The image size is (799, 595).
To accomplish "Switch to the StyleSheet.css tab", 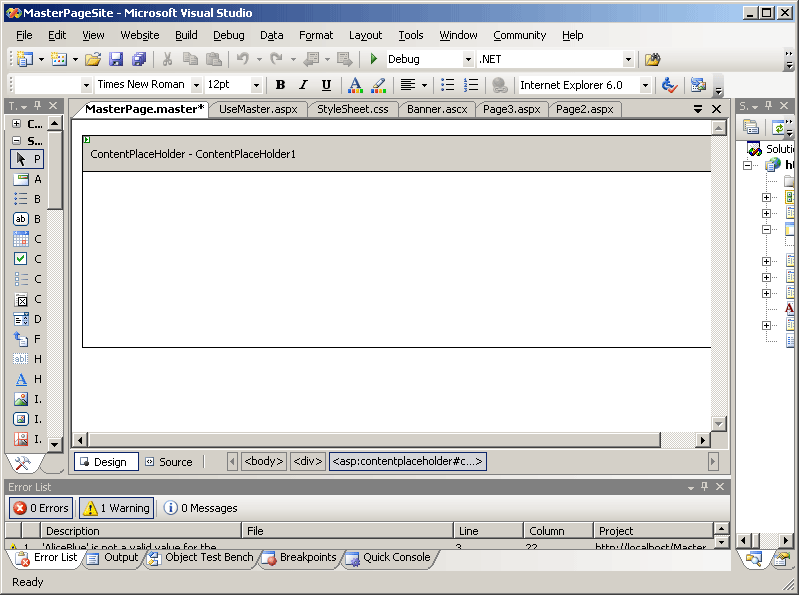I will tap(353, 109).
